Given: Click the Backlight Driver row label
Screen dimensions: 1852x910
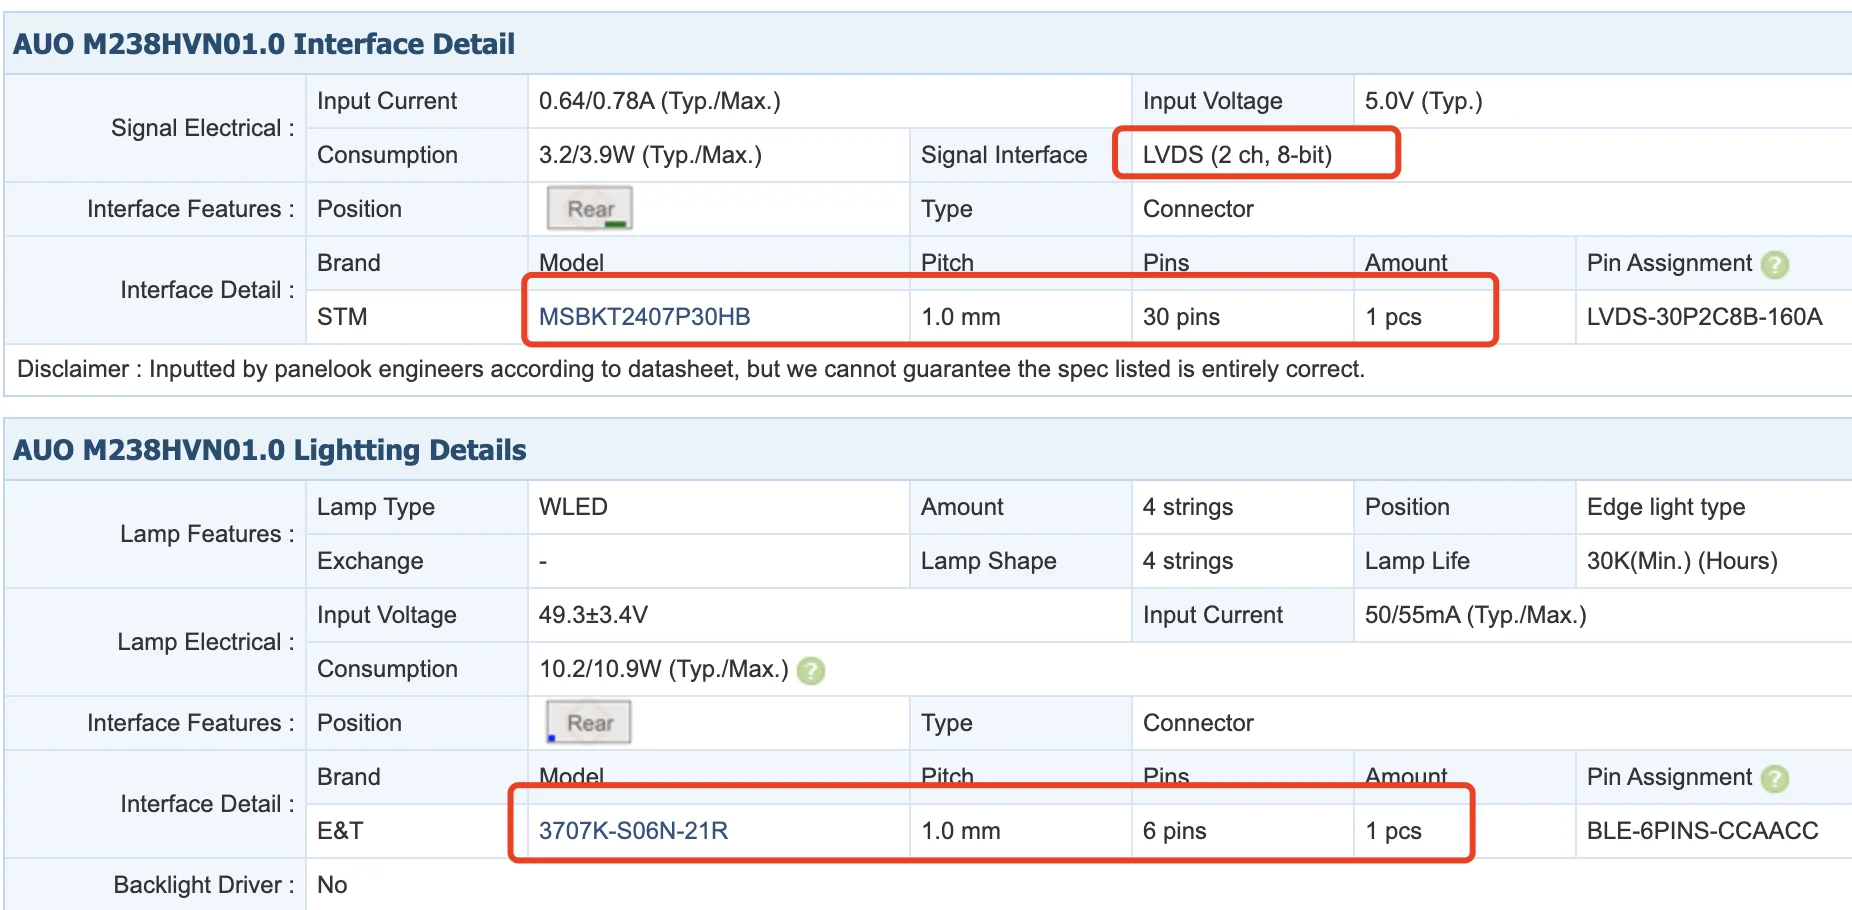Looking at the screenshot, I should point(204,885).
